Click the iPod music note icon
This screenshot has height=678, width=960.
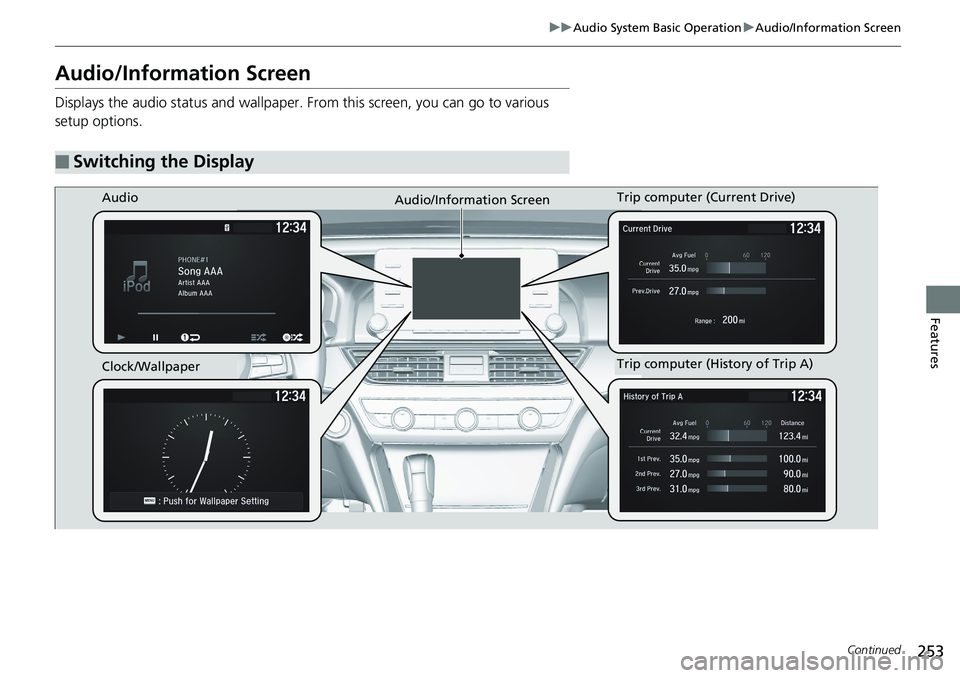pyautogui.click(x=137, y=276)
